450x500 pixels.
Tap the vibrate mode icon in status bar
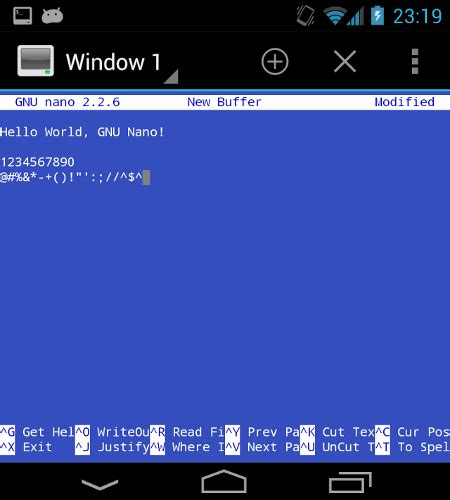(x=305, y=16)
